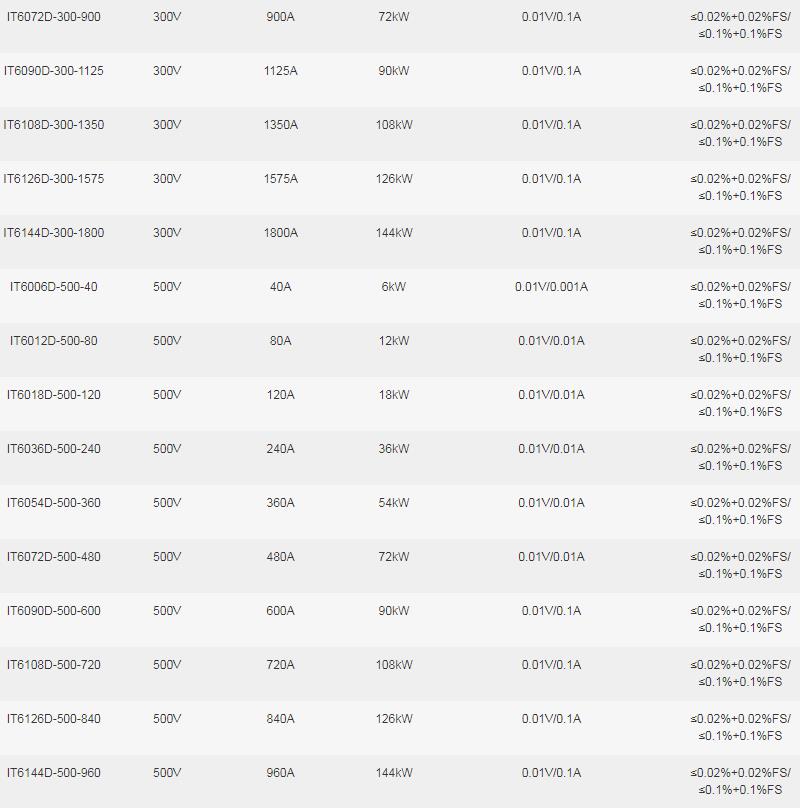Click the 54kW power value

pyautogui.click(x=394, y=503)
